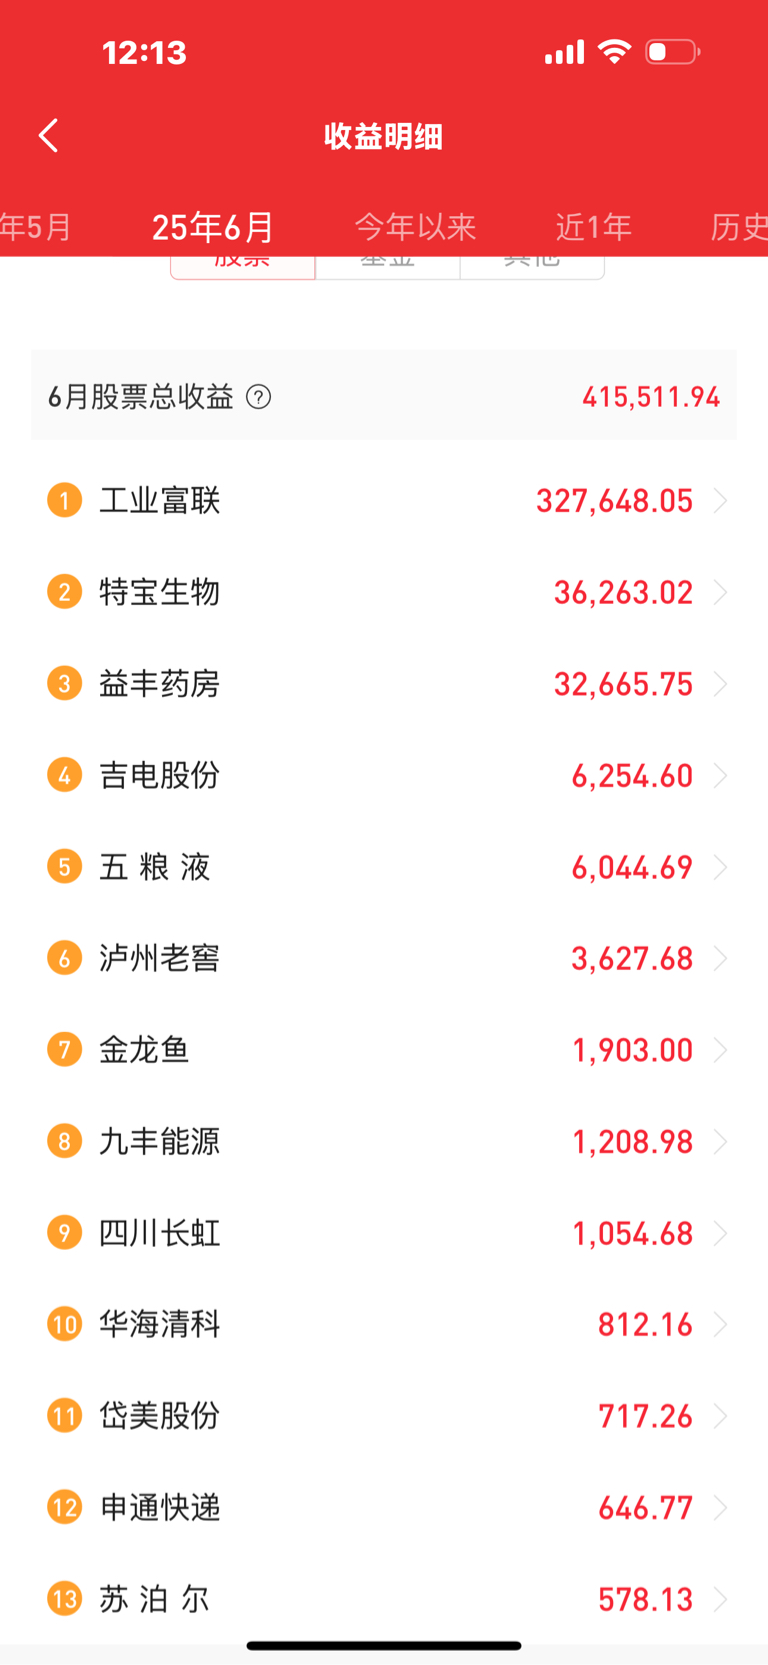Screen dimensions: 768x1665
Task: Open 泸州老窖 earnings row
Action: 384,958
